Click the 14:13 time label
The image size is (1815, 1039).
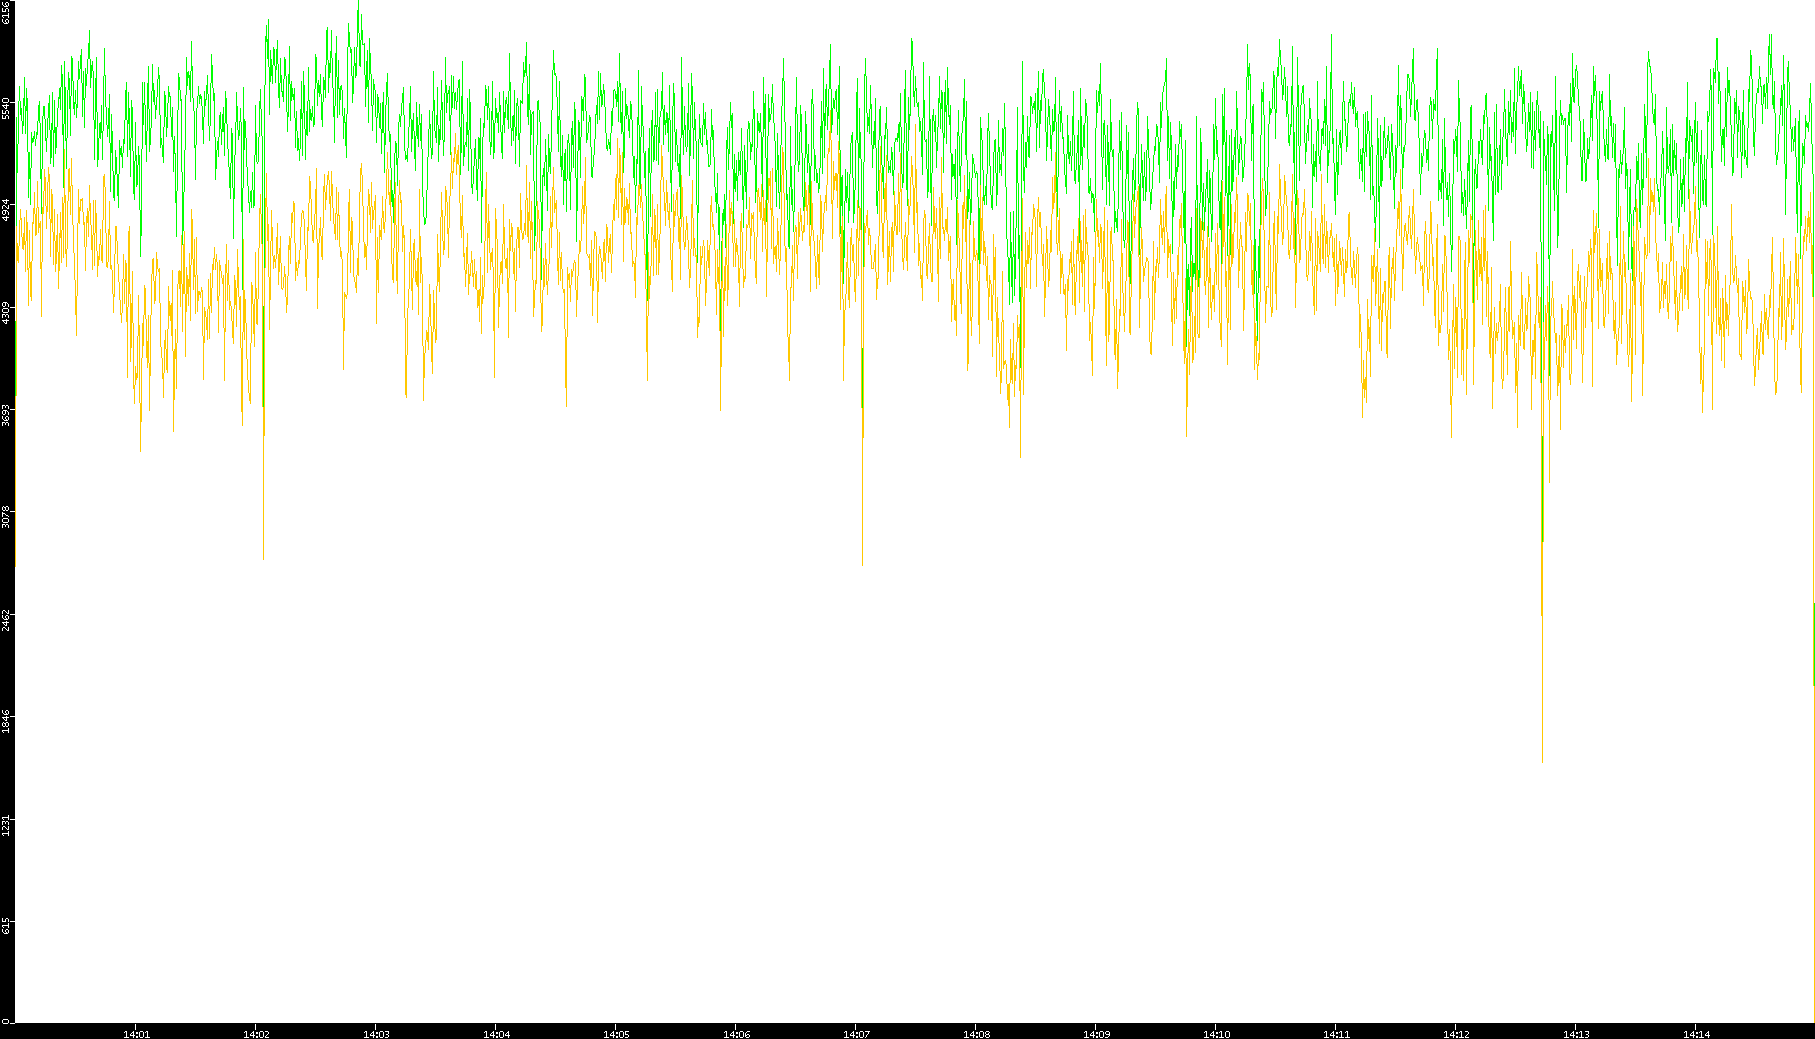coord(1576,1034)
